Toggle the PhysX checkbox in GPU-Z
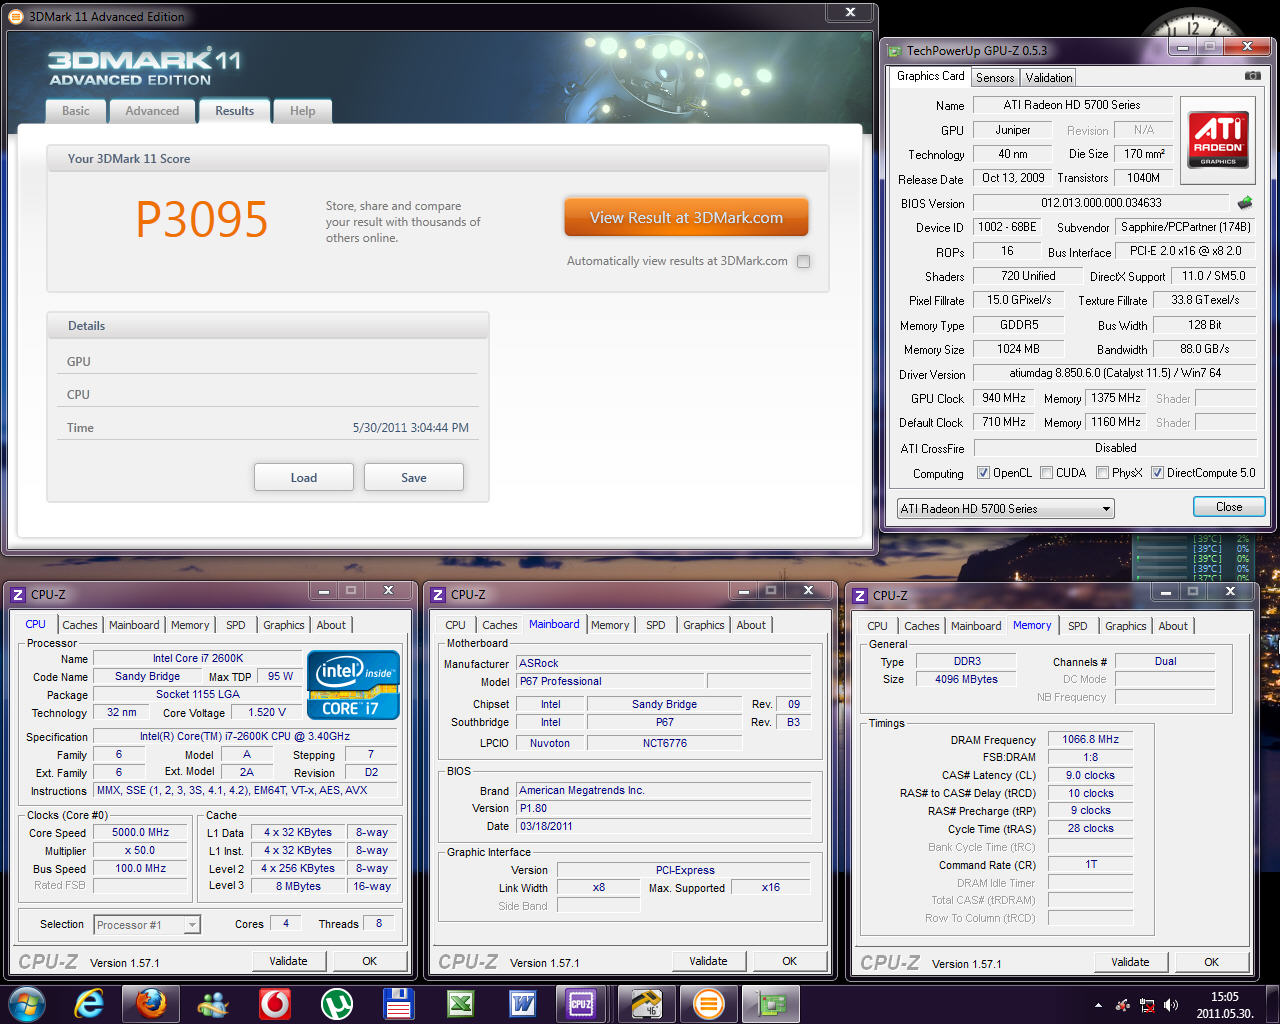Viewport: 1280px width, 1024px height. pyautogui.click(x=1102, y=473)
